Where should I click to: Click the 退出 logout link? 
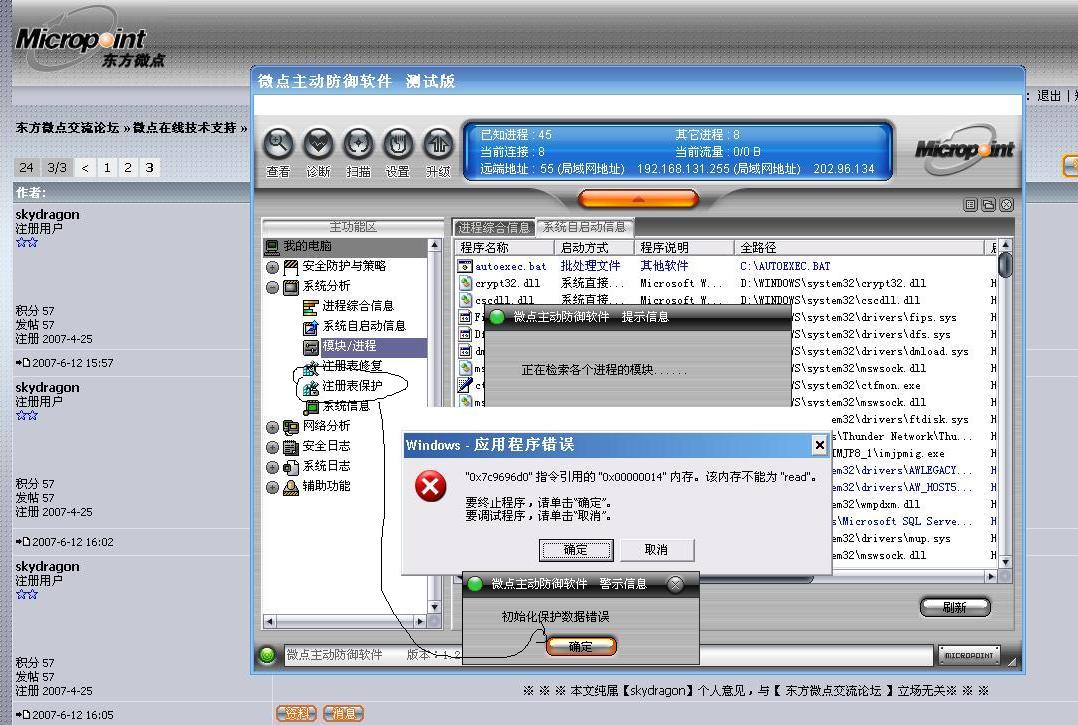pyautogui.click(x=1048, y=96)
